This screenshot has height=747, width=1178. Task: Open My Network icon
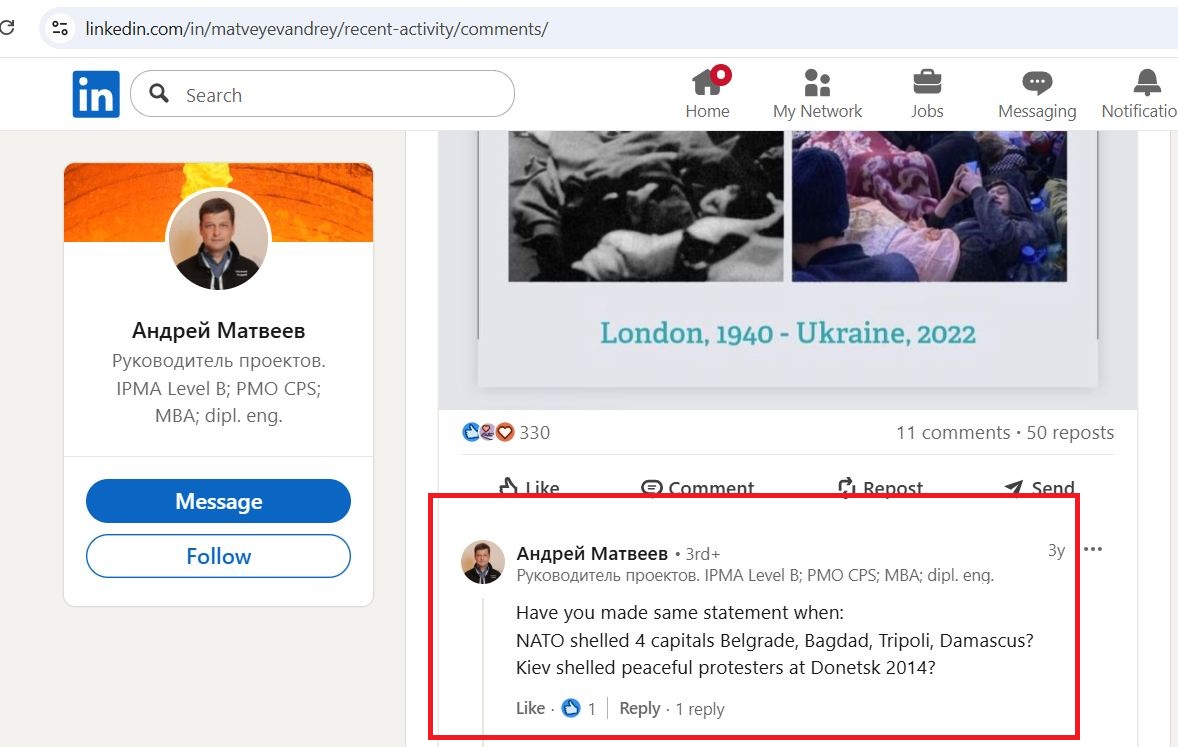click(817, 83)
